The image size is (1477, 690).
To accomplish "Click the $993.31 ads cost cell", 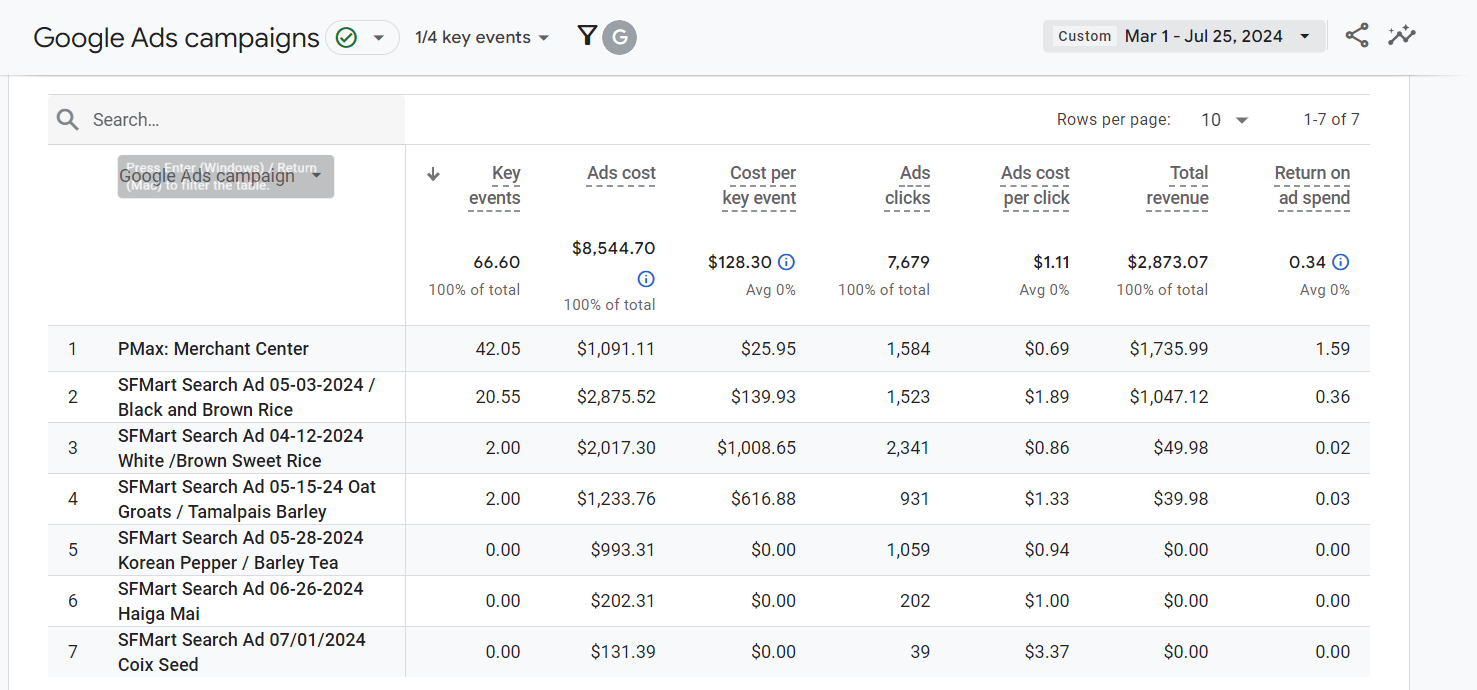I will [x=623, y=550].
